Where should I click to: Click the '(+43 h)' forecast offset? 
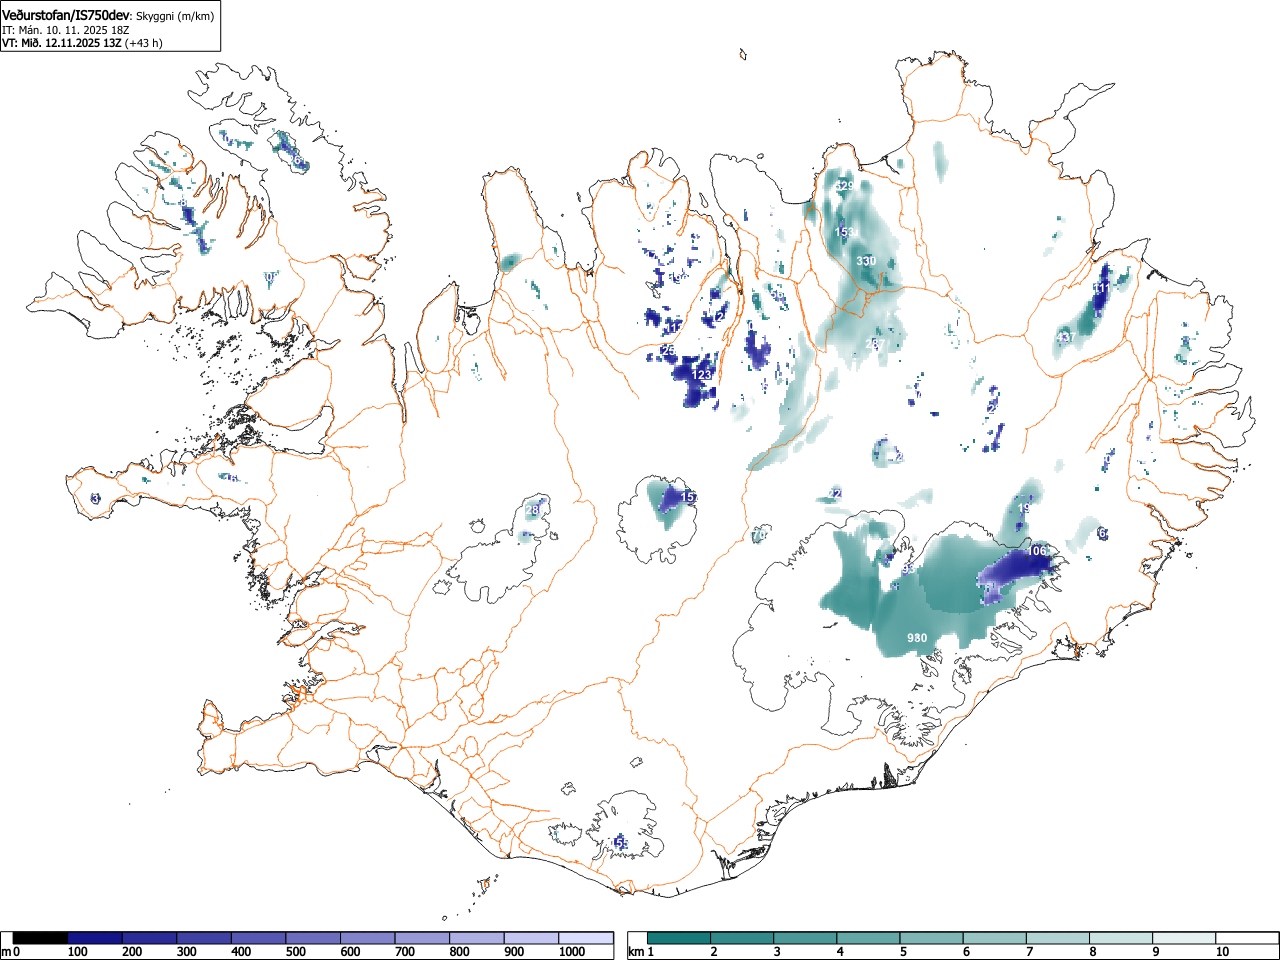pos(143,43)
